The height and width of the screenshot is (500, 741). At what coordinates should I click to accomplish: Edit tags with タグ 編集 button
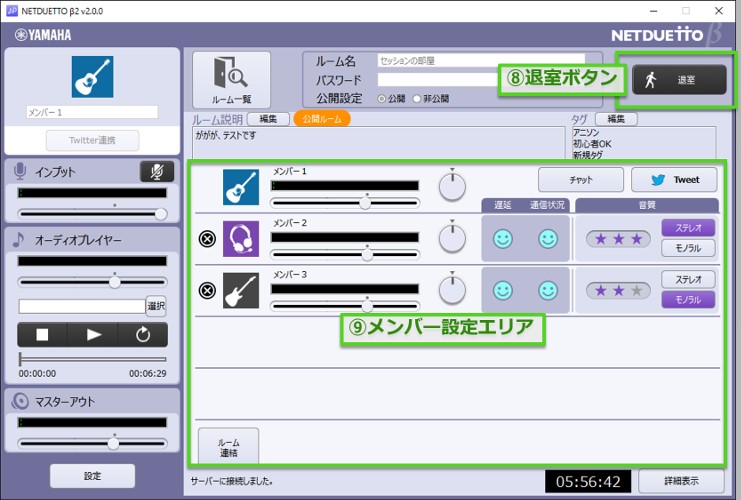[x=616, y=119]
